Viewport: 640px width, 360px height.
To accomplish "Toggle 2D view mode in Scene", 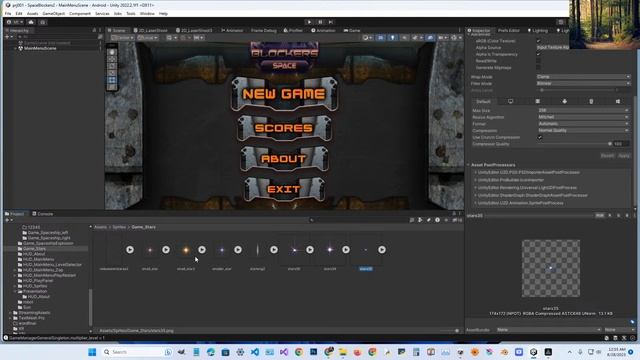I will click(x=381, y=38).
